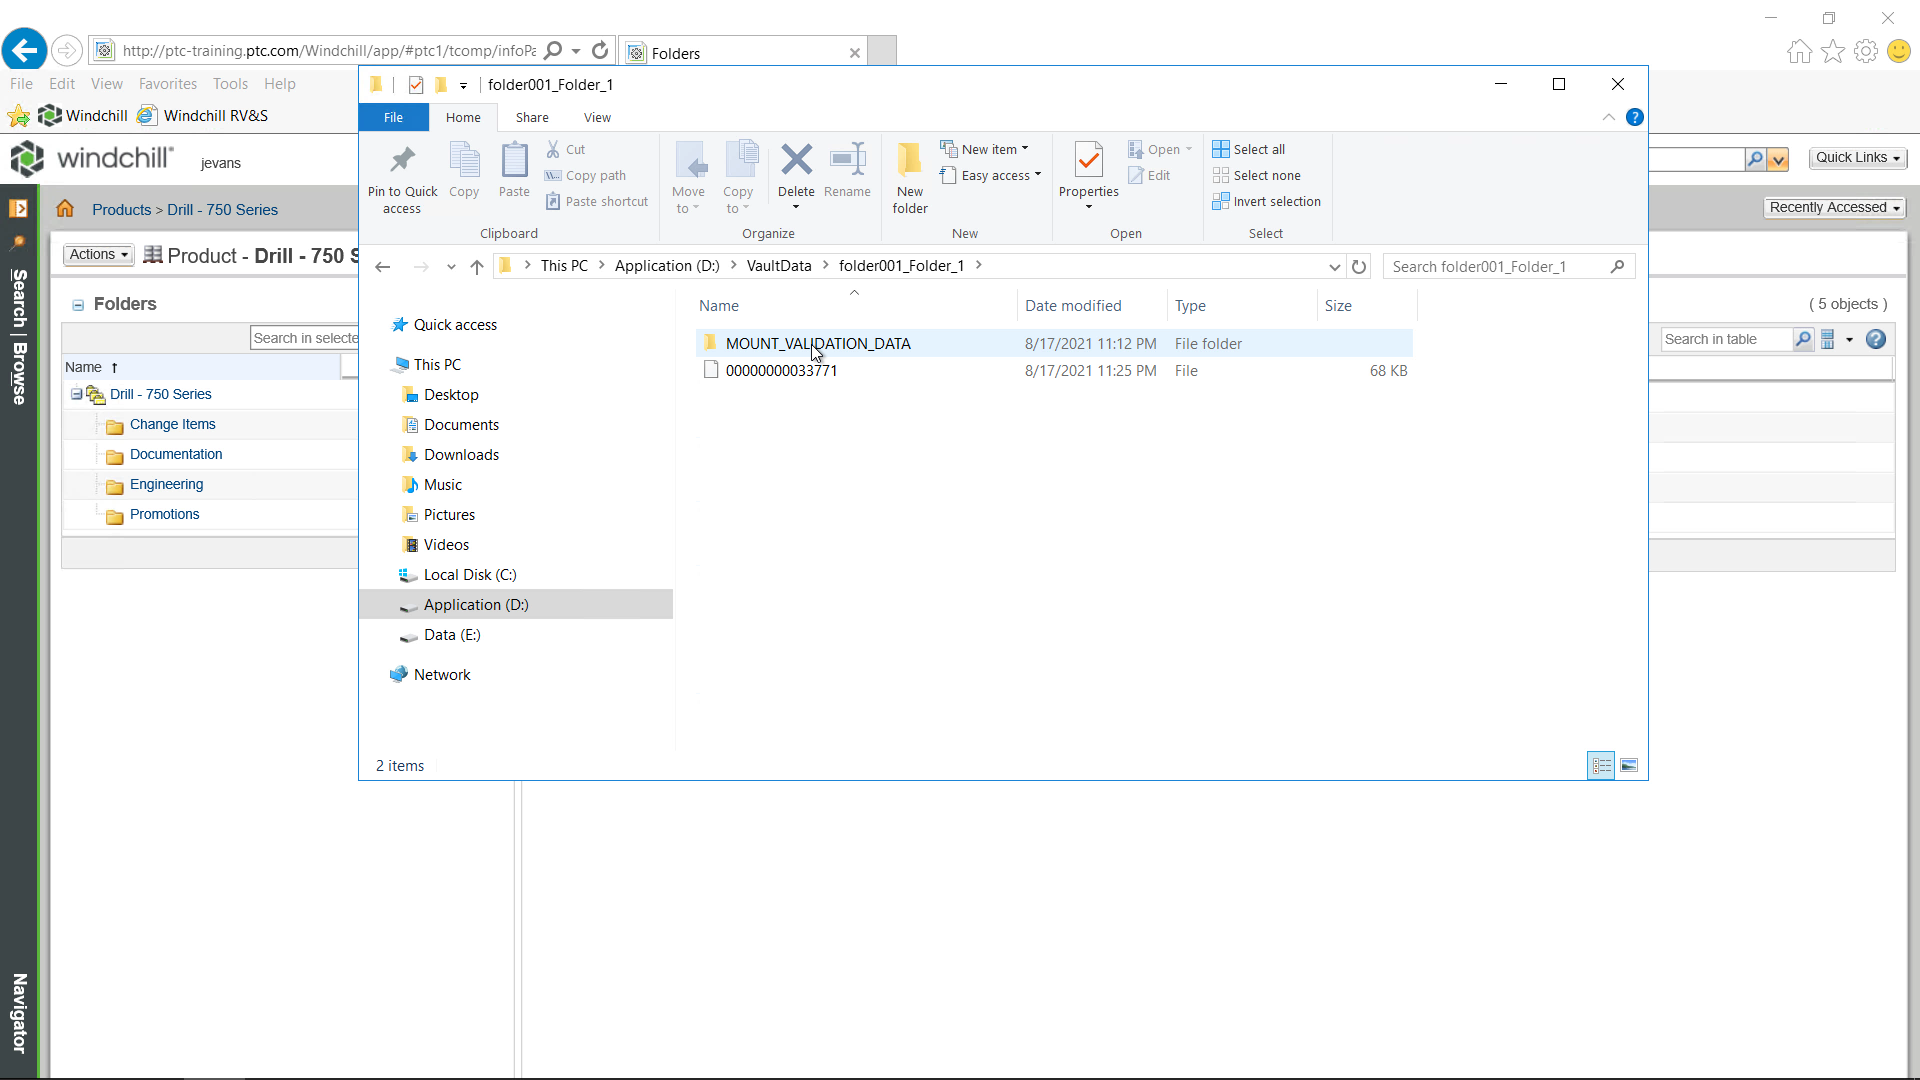Refresh the Explorer address bar

point(1359,266)
